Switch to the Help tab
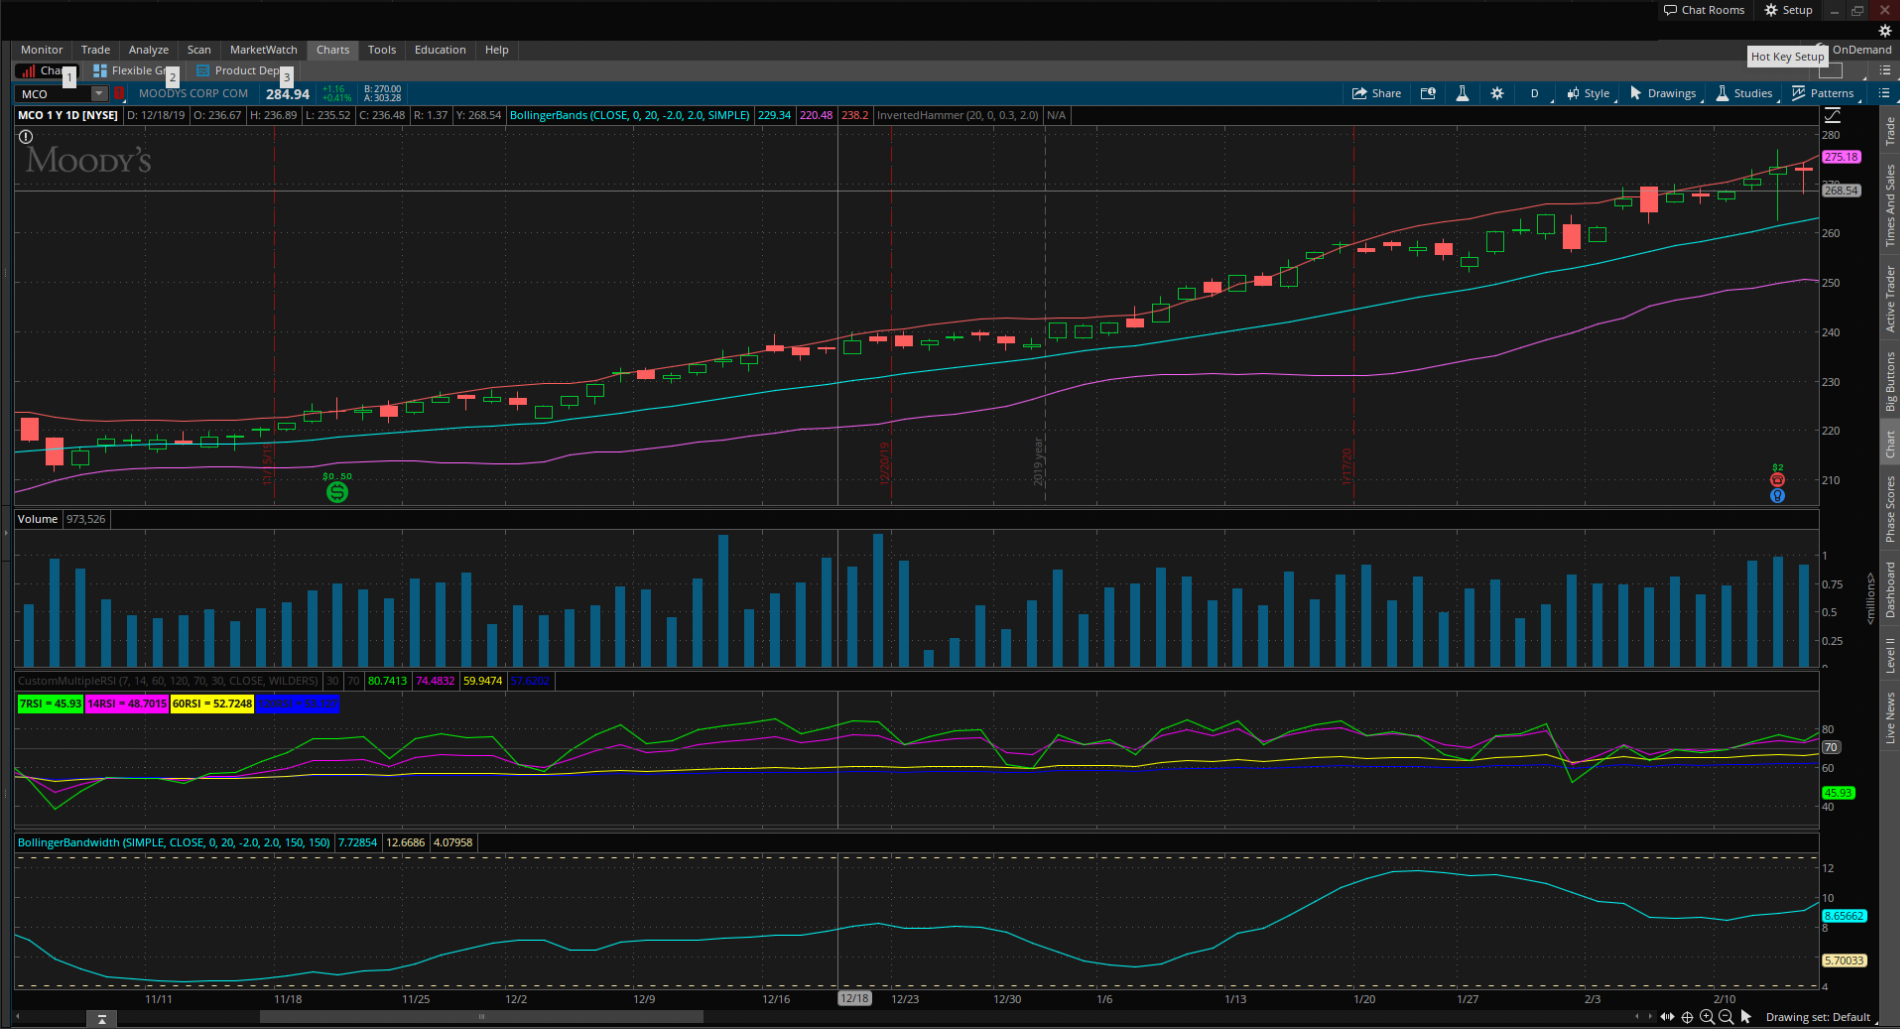 coord(497,49)
